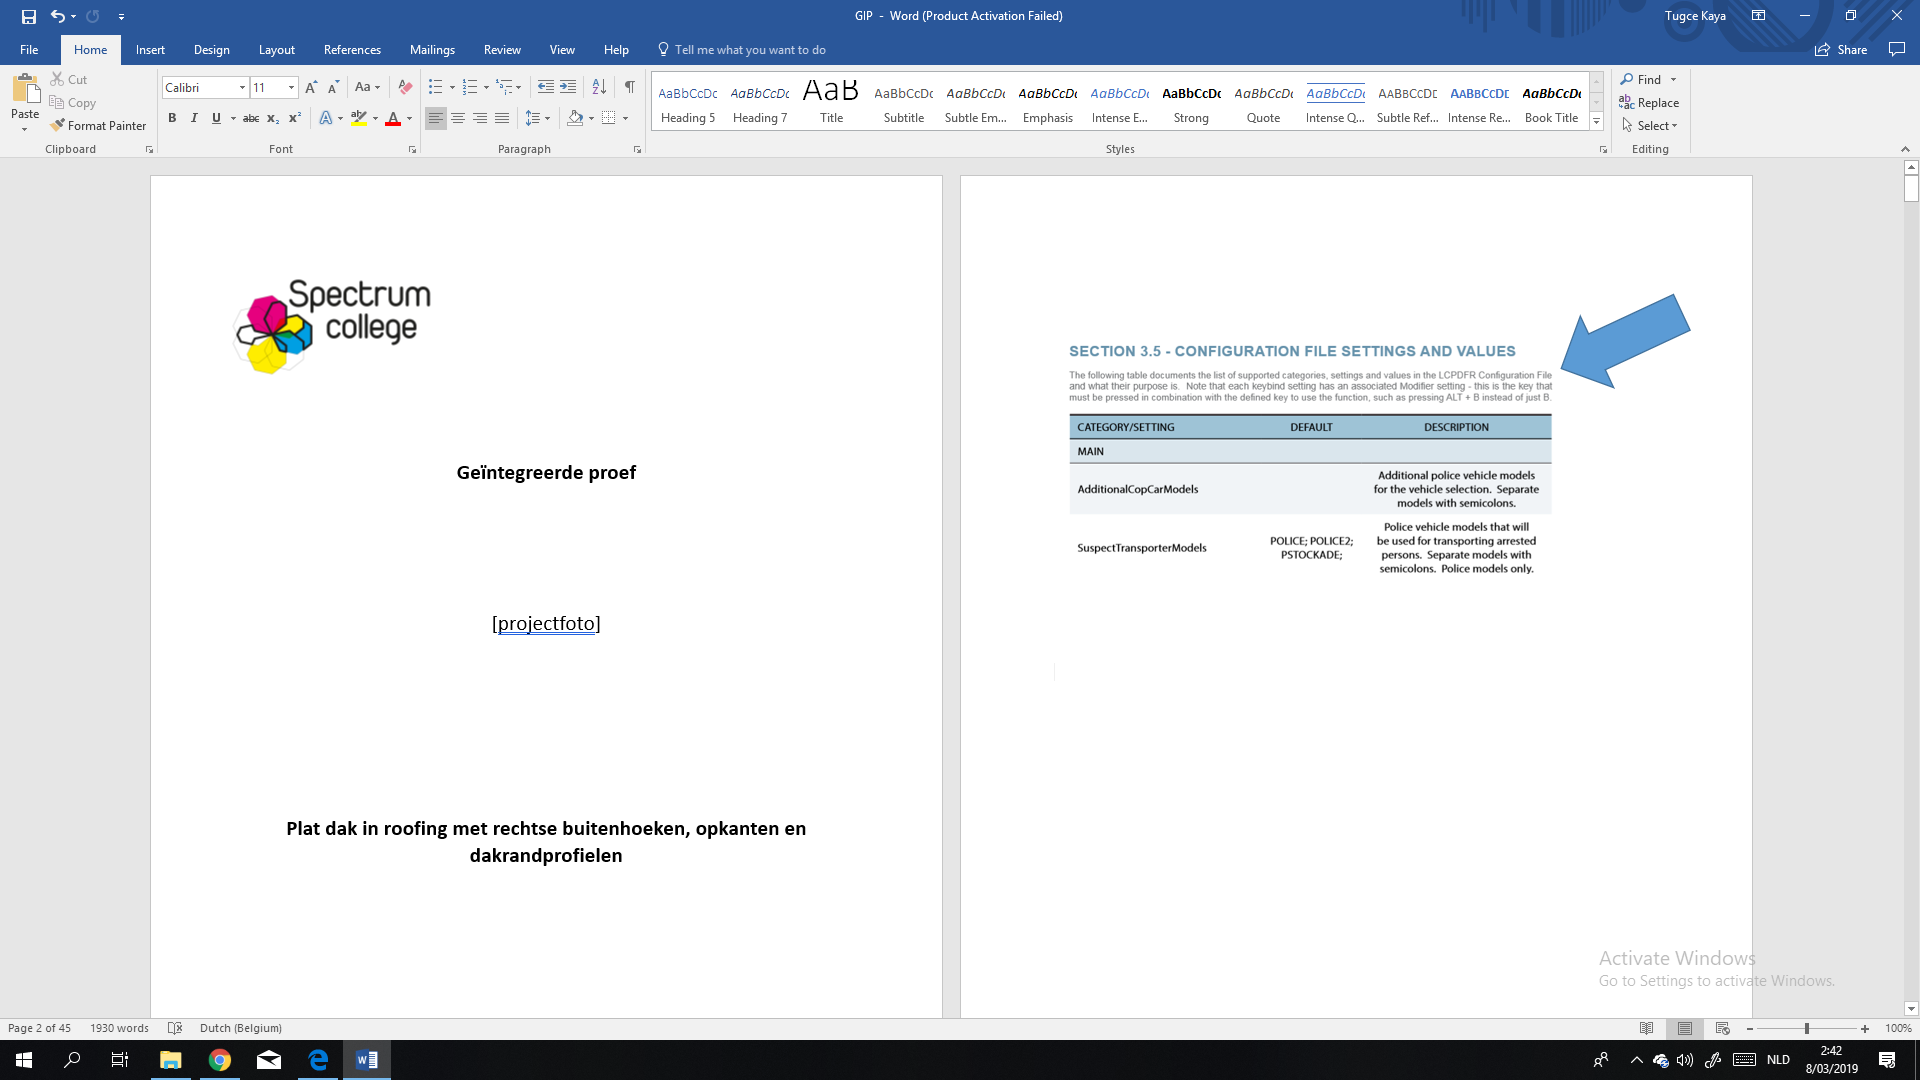Viewport: 1920px width, 1080px height.
Task: Click the Save icon in quick access toolbar
Action: click(x=29, y=16)
